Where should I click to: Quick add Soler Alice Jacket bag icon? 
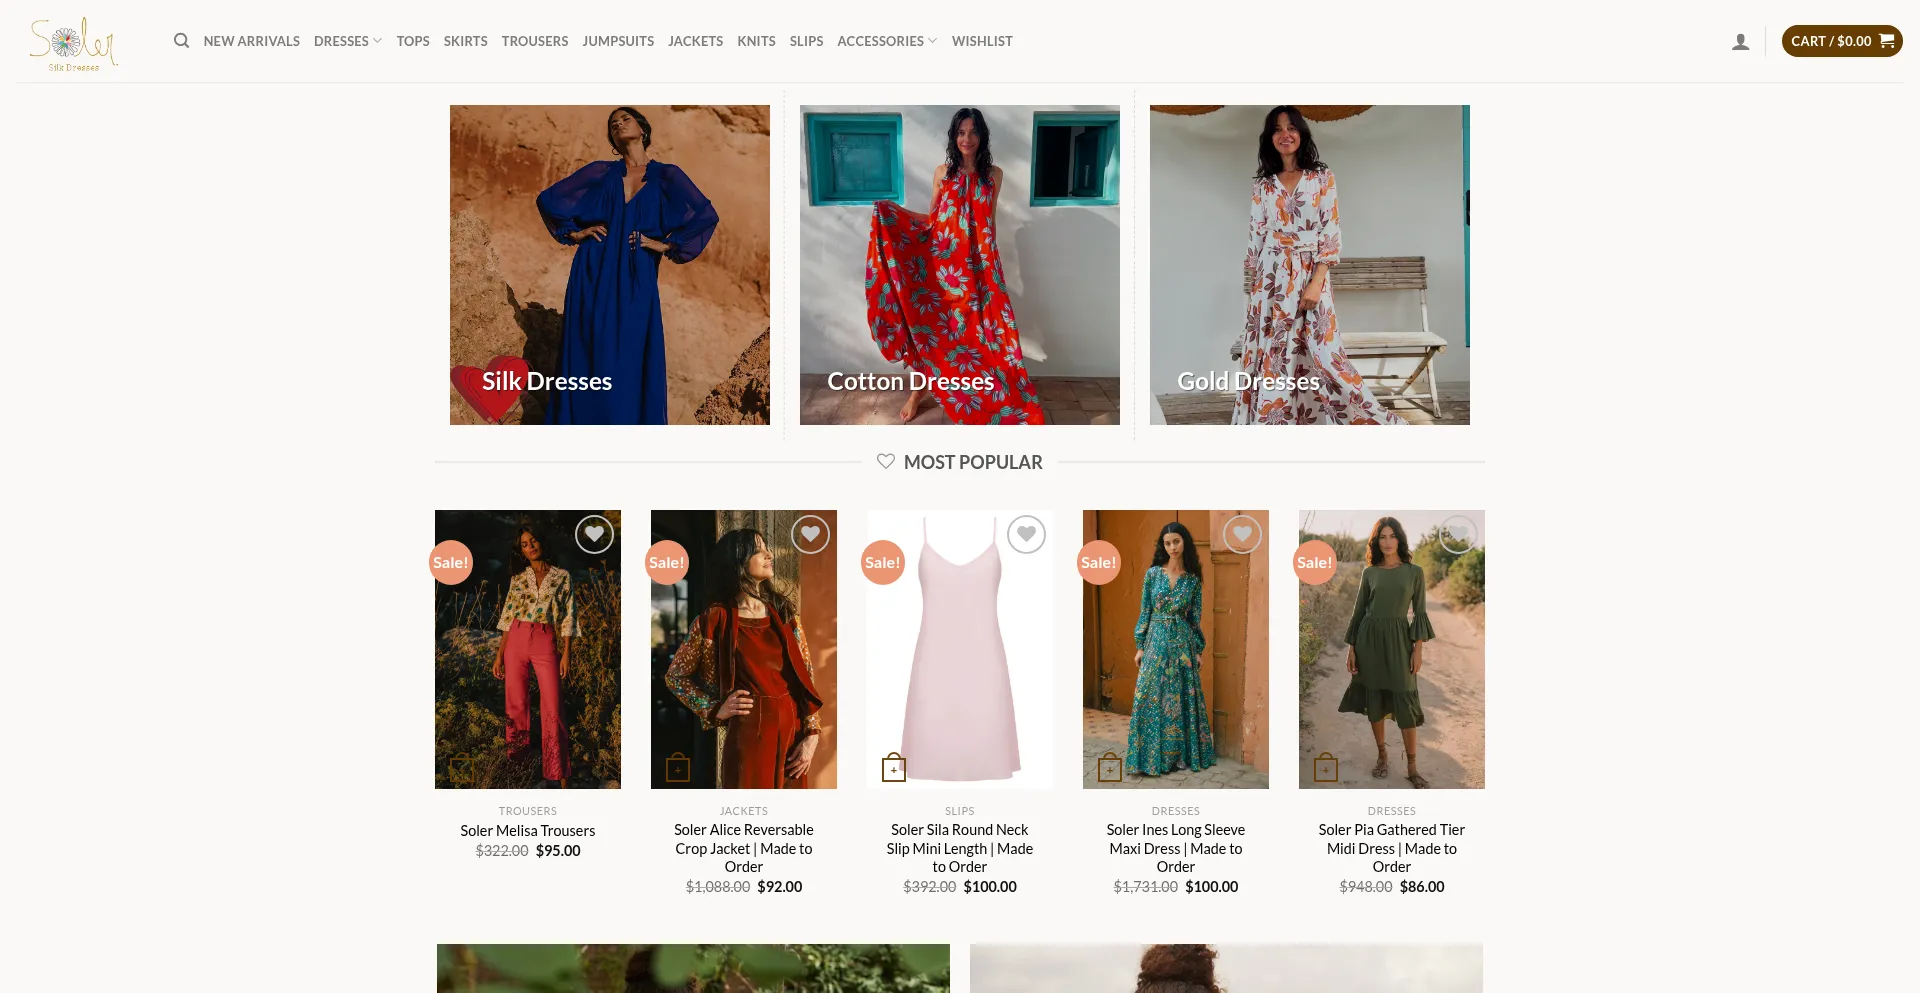678,768
